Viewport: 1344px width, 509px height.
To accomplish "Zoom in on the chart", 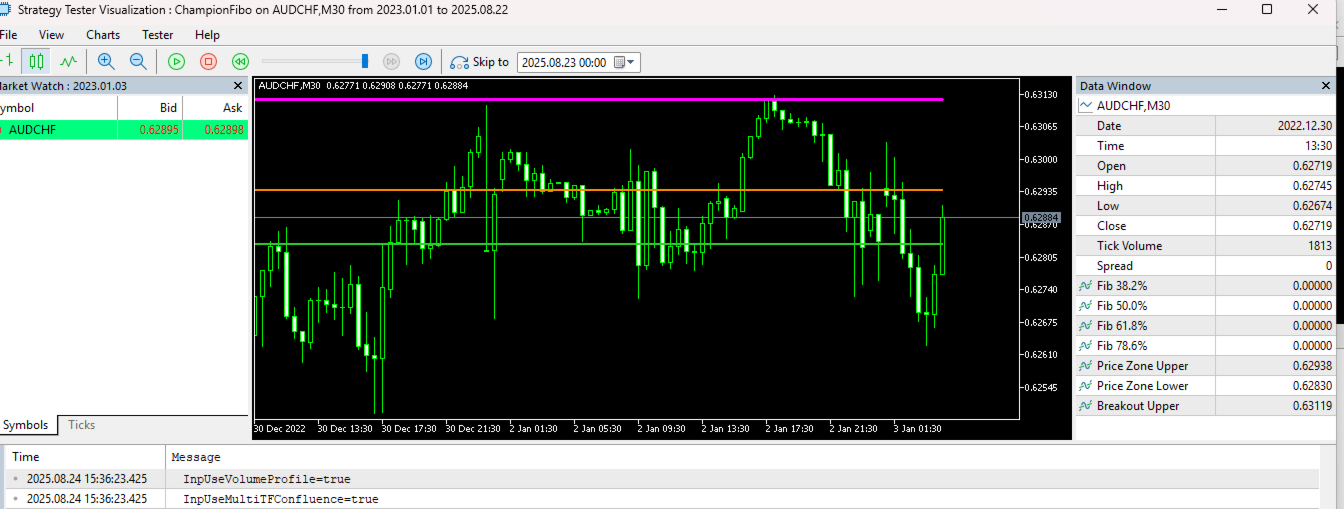I will [106, 62].
